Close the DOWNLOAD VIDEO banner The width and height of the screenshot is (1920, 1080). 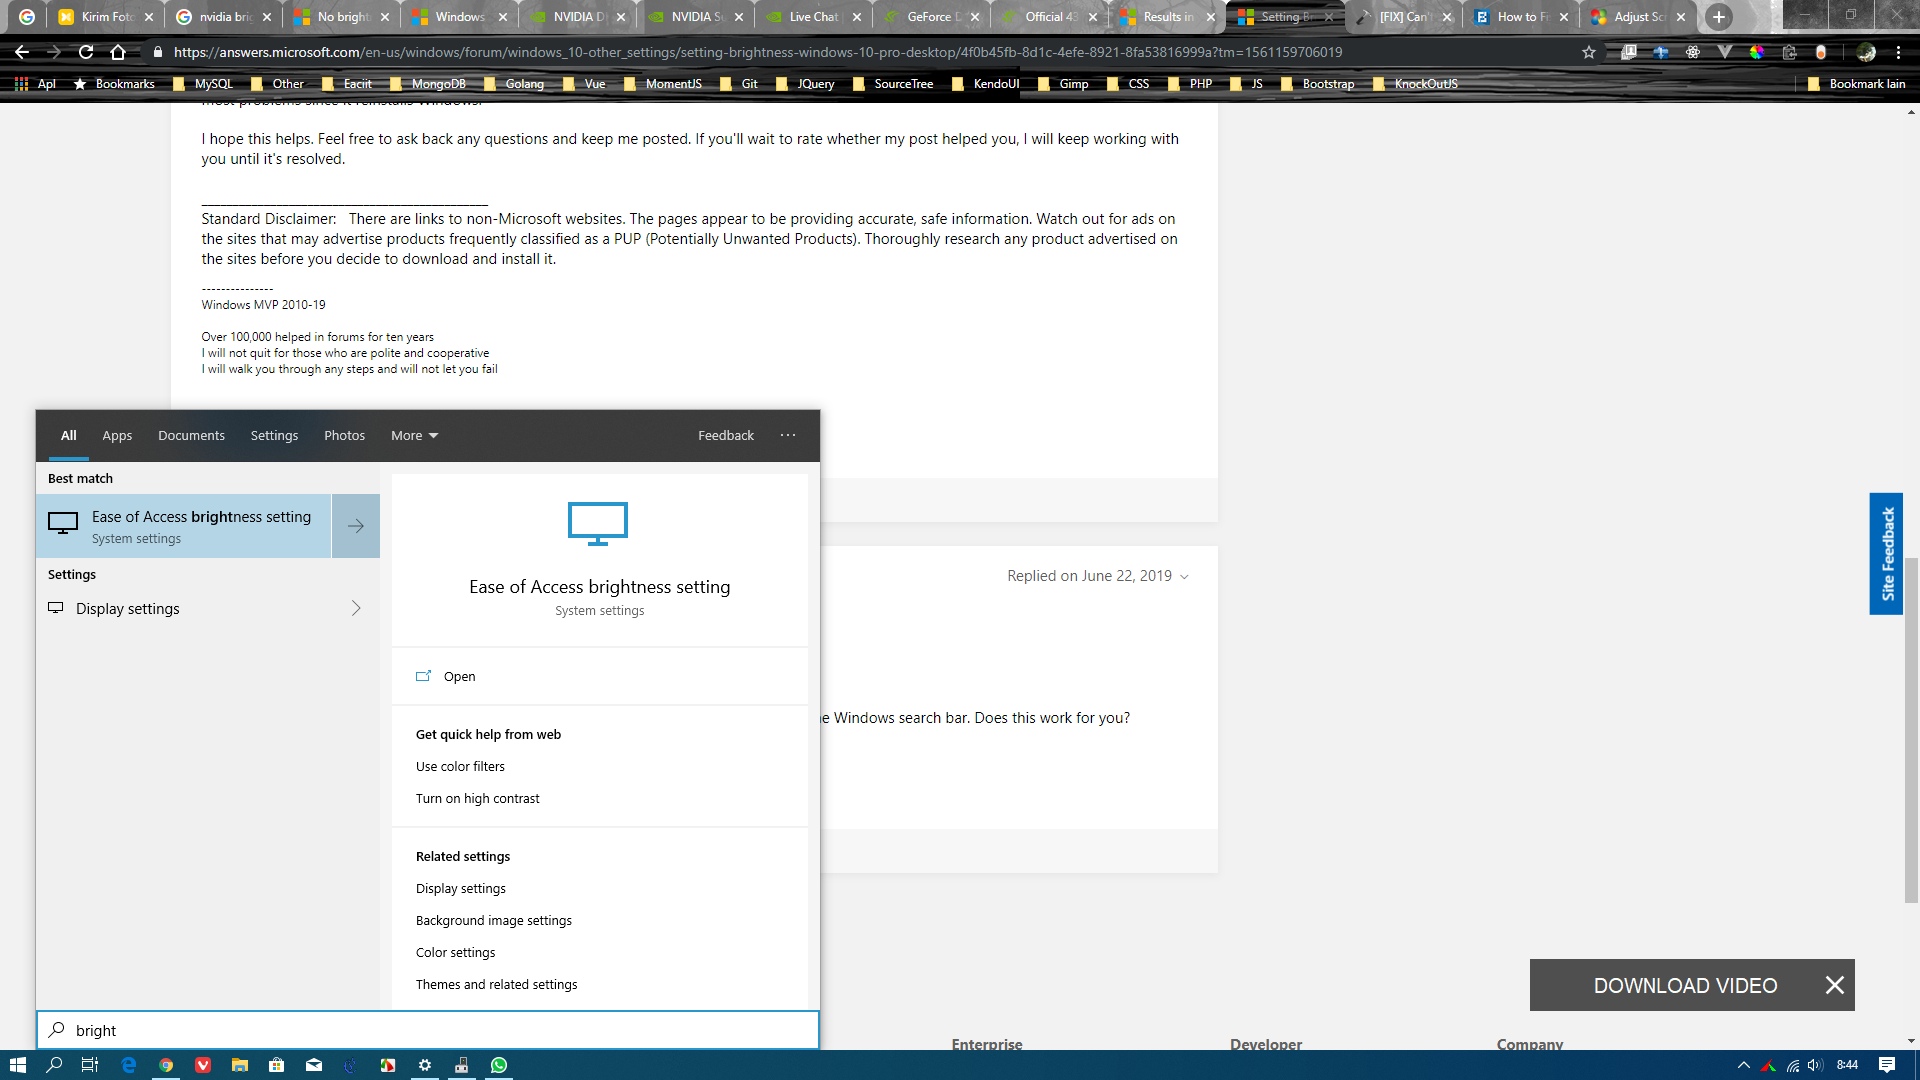tap(1834, 986)
